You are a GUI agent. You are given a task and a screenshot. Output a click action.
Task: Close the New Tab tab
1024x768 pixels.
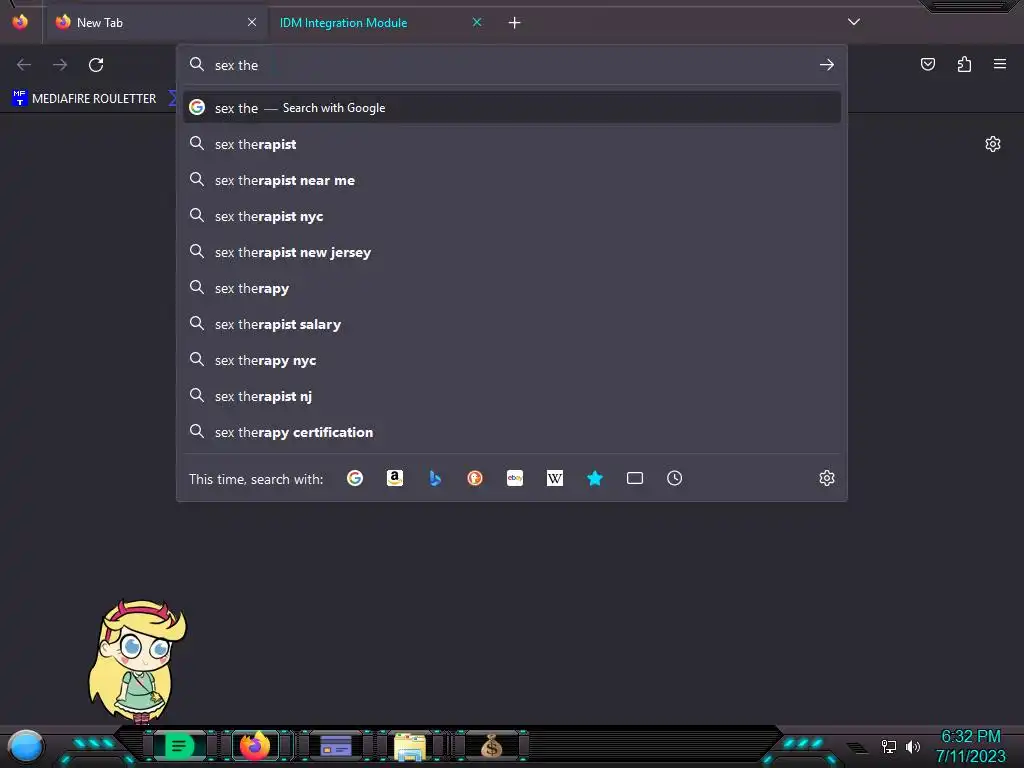point(252,22)
